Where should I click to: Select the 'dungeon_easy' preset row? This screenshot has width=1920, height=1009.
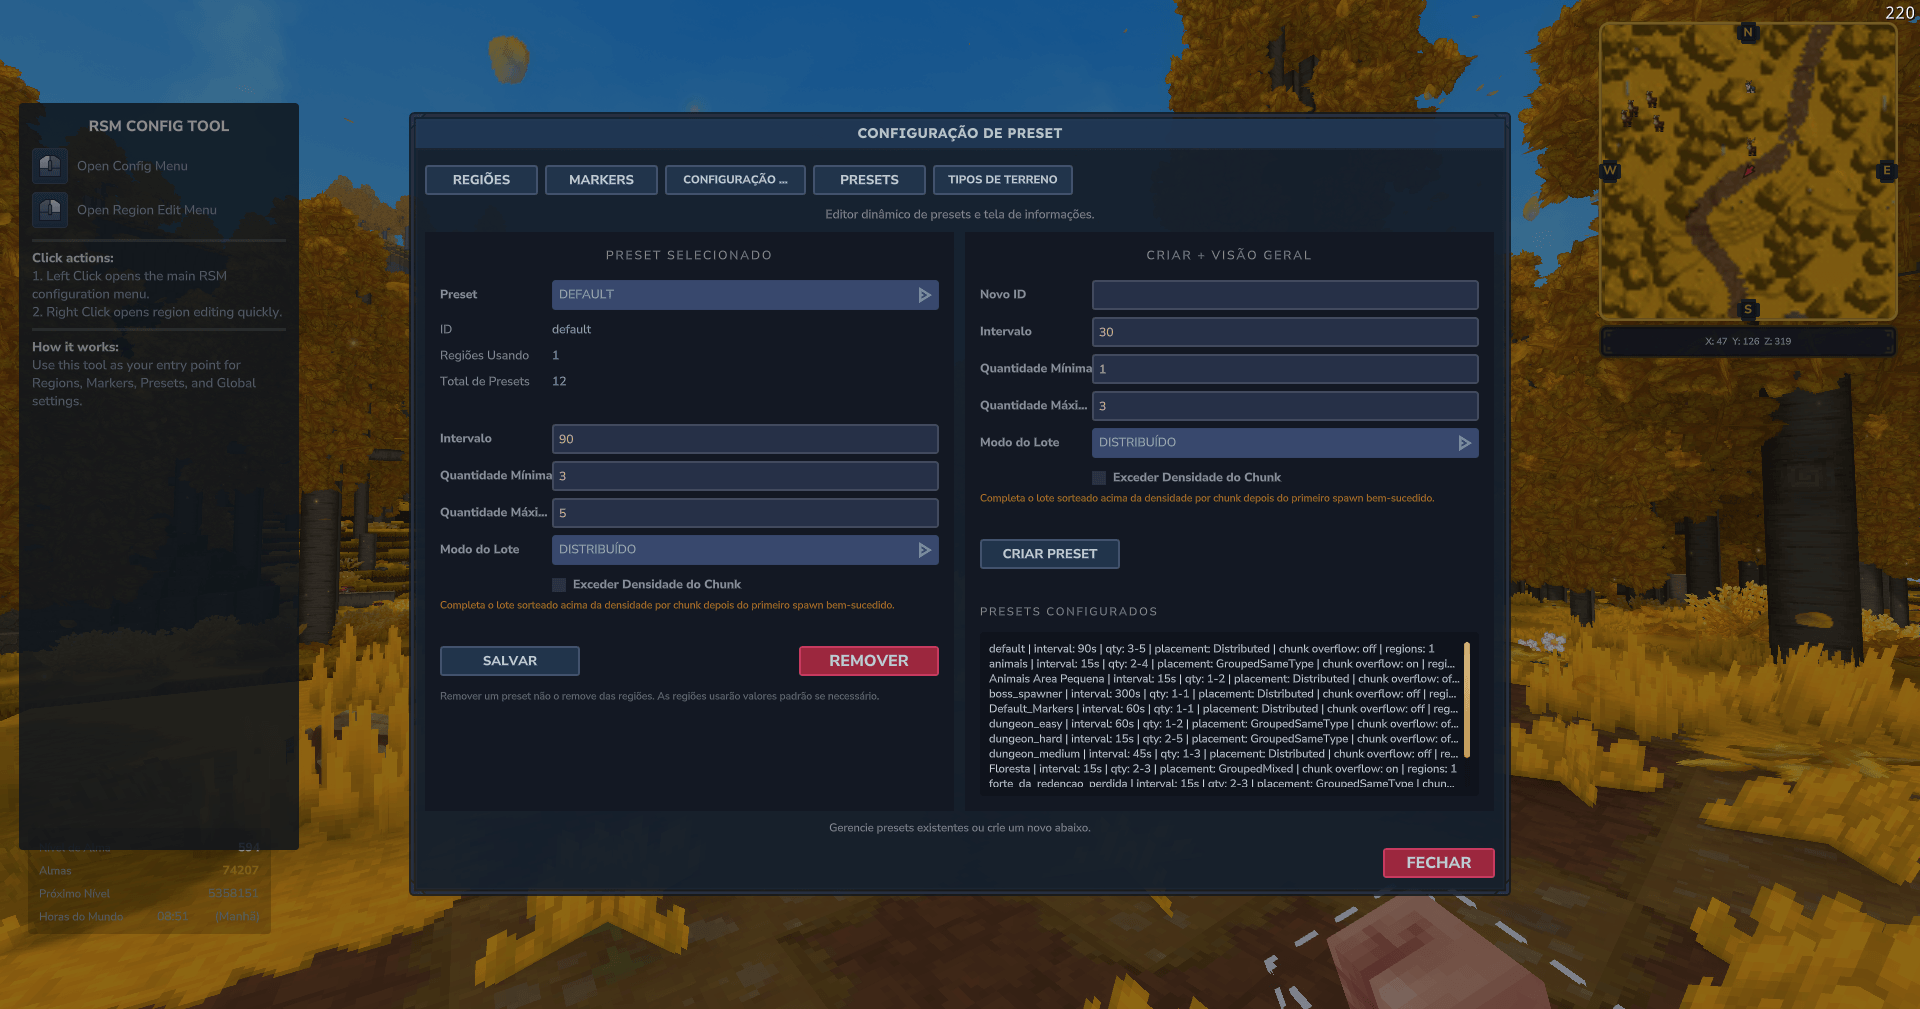[1224, 724]
